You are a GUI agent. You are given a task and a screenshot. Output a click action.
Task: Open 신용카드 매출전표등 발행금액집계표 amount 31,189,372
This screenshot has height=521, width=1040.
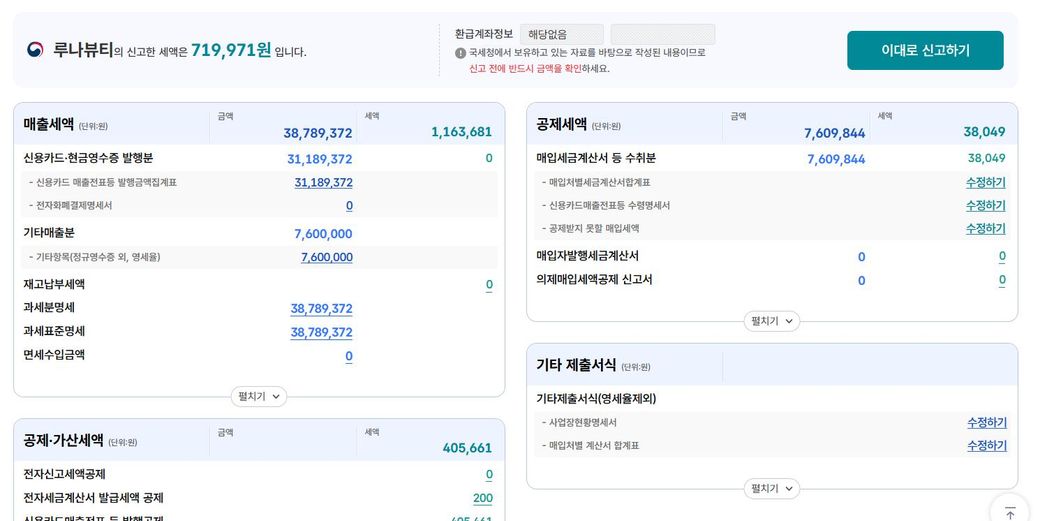[x=323, y=183]
